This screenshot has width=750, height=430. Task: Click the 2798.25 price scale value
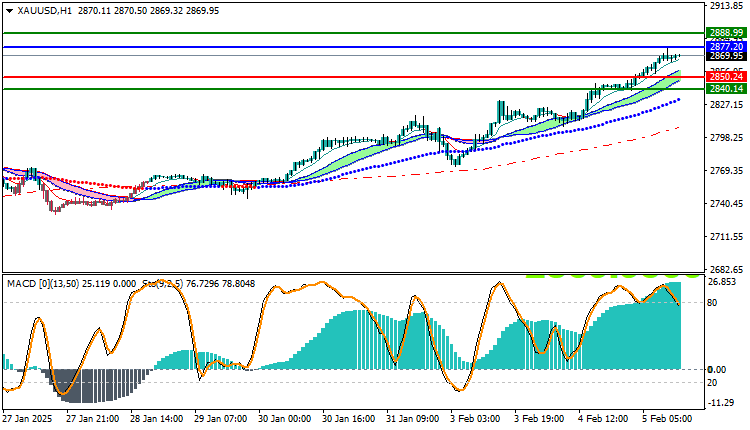coord(727,138)
